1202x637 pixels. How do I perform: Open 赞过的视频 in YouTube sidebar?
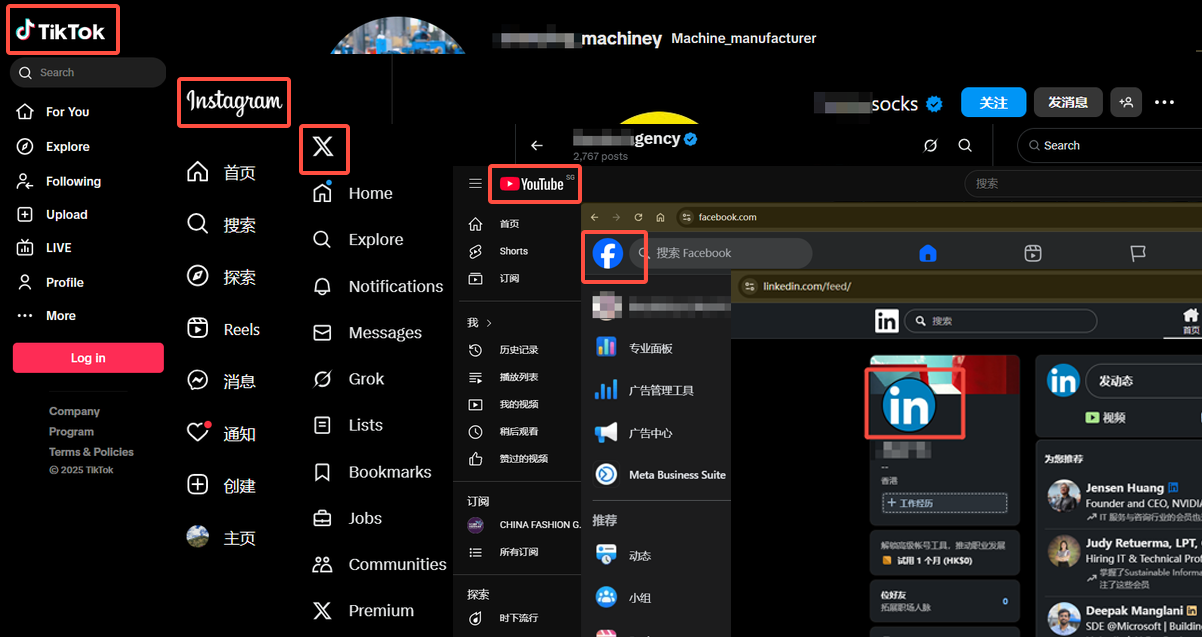pyautogui.click(x=510, y=458)
